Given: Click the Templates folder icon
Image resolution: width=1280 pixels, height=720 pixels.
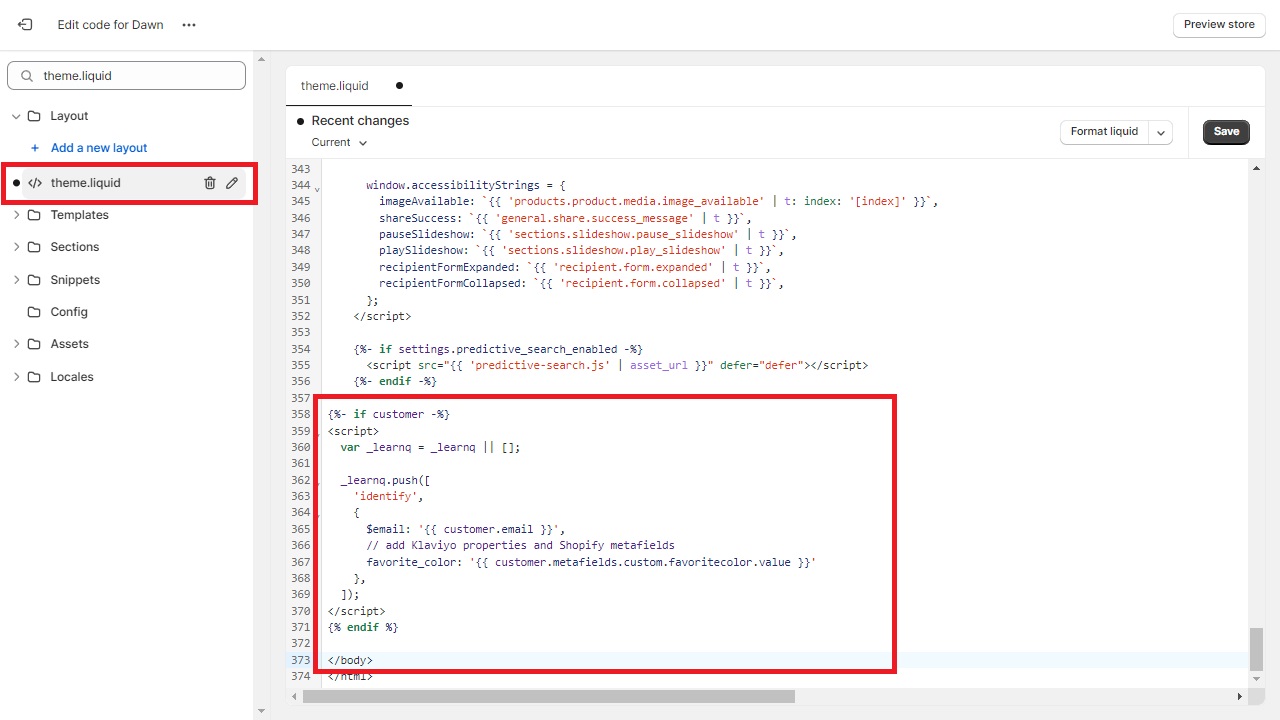Looking at the screenshot, I should coord(35,215).
